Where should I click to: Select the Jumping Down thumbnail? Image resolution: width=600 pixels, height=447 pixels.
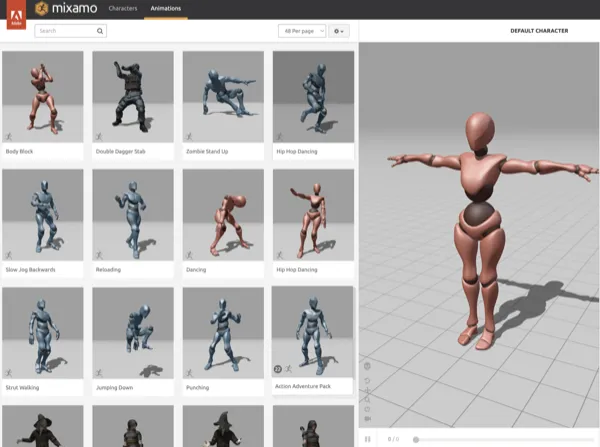coord(133,333)
